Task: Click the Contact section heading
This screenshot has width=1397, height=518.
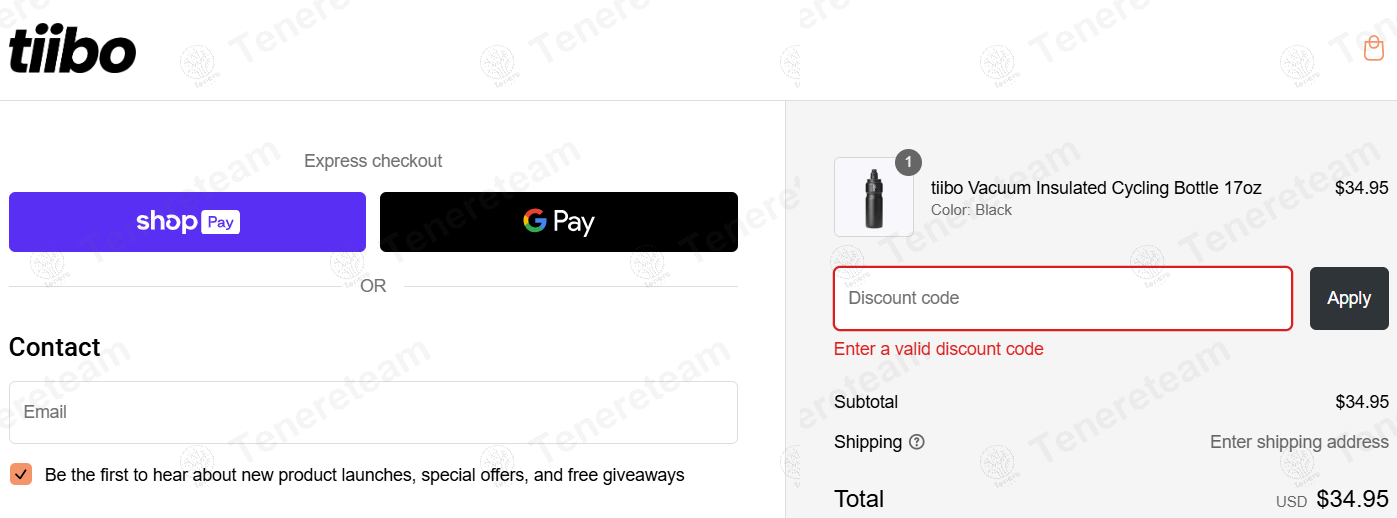Action: [55, 347]
